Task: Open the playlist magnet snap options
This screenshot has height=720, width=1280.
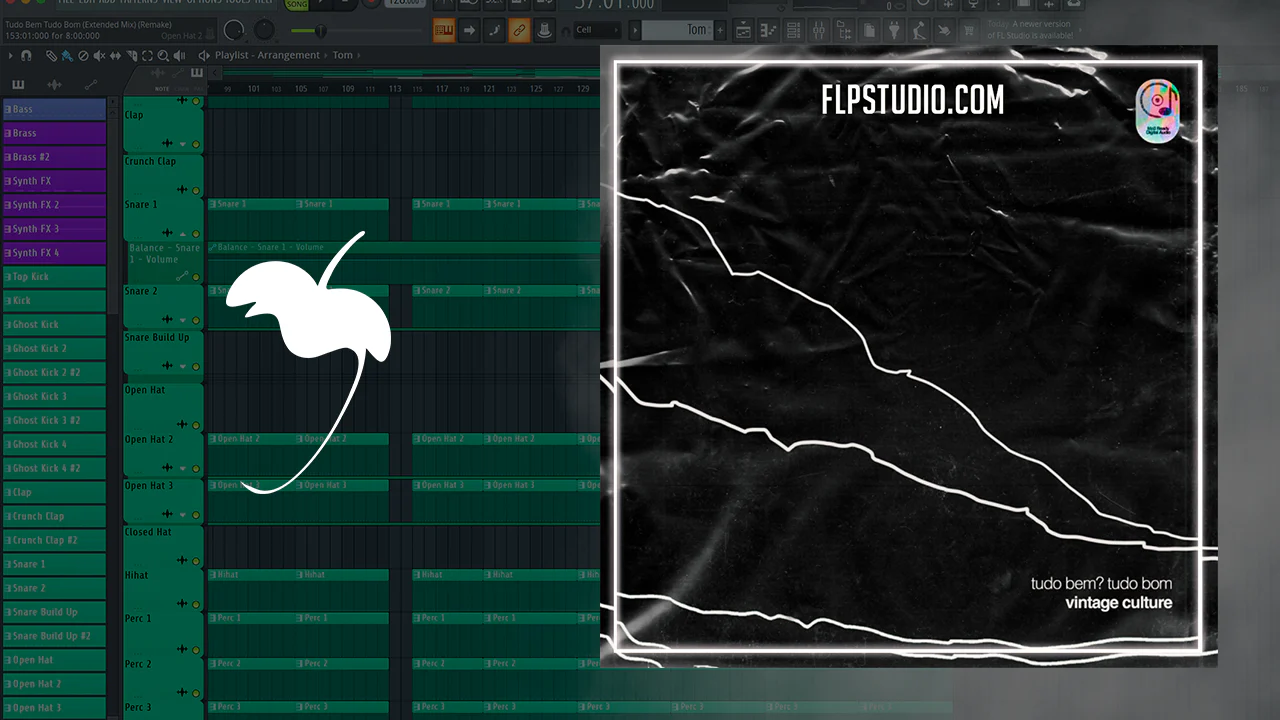Action: 26,56
